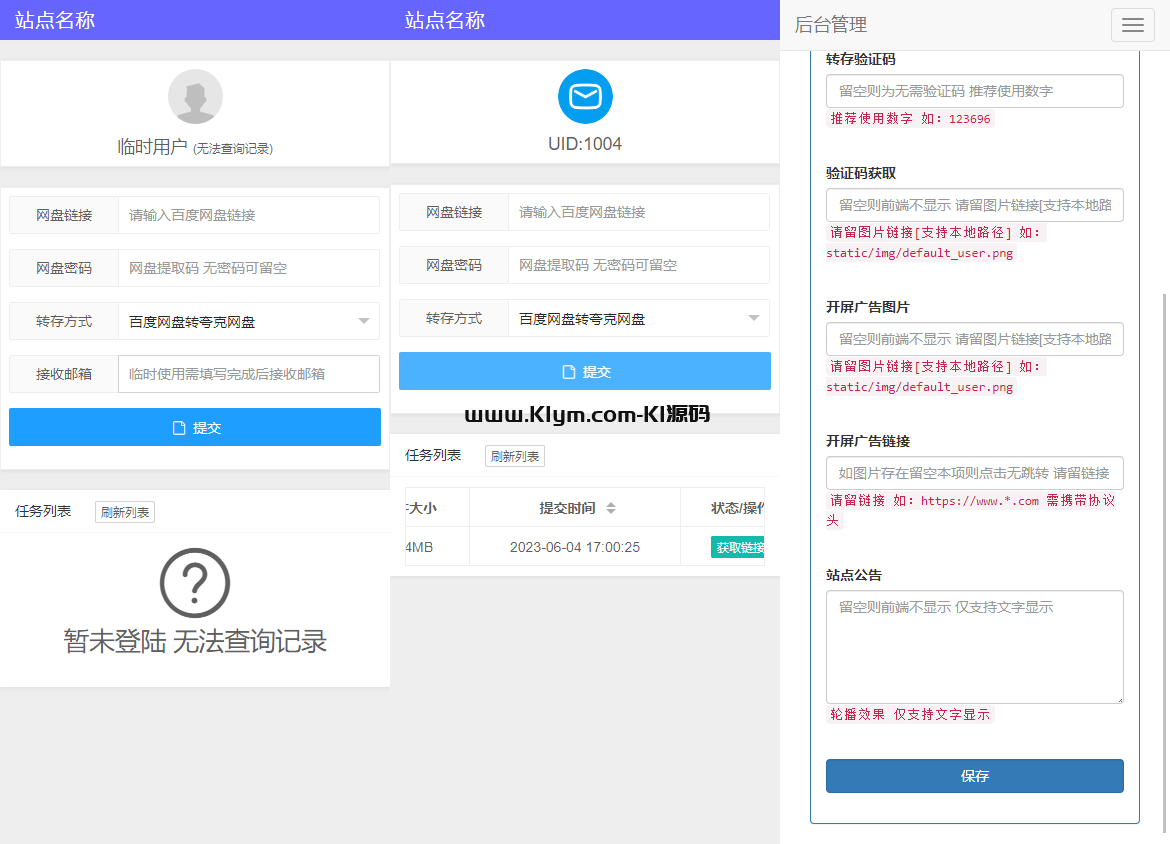
Task: Click 刷新列表 in the middle task list
Action: click(x=515, y=456)
